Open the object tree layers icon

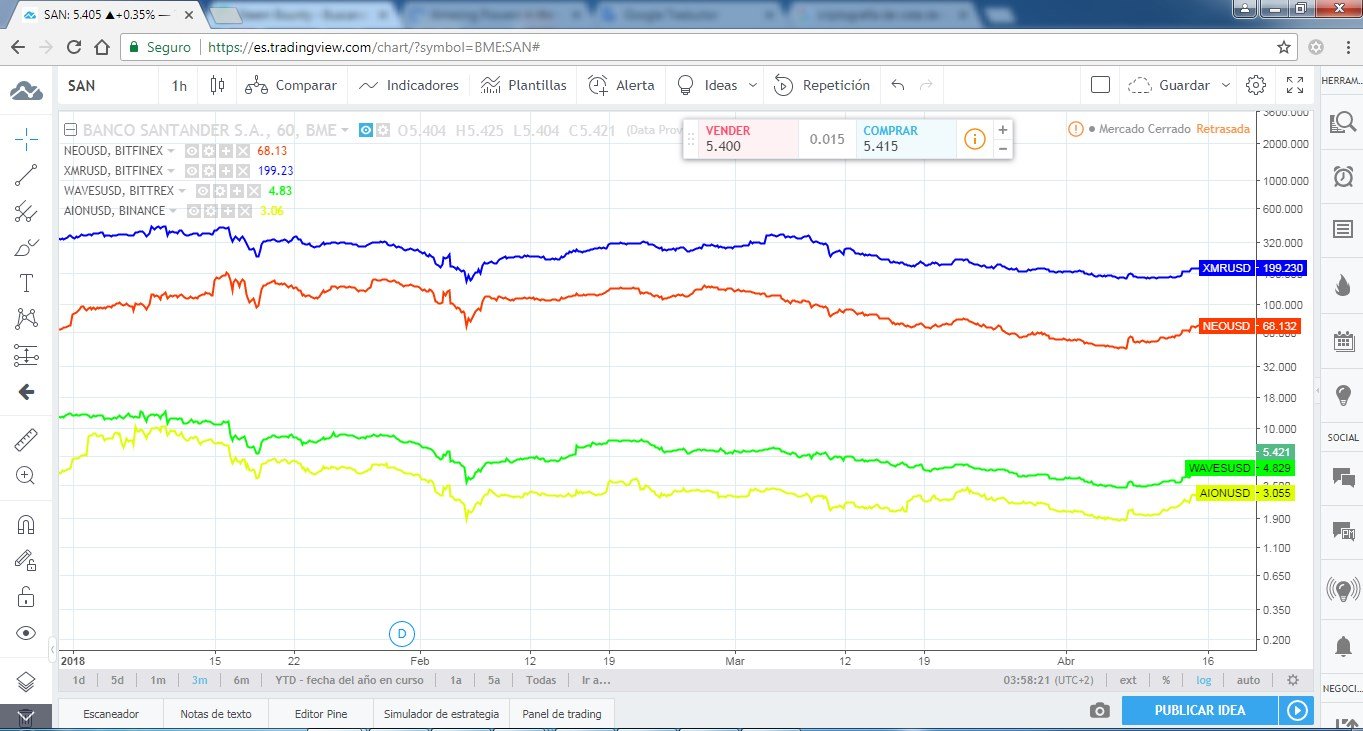26,683
